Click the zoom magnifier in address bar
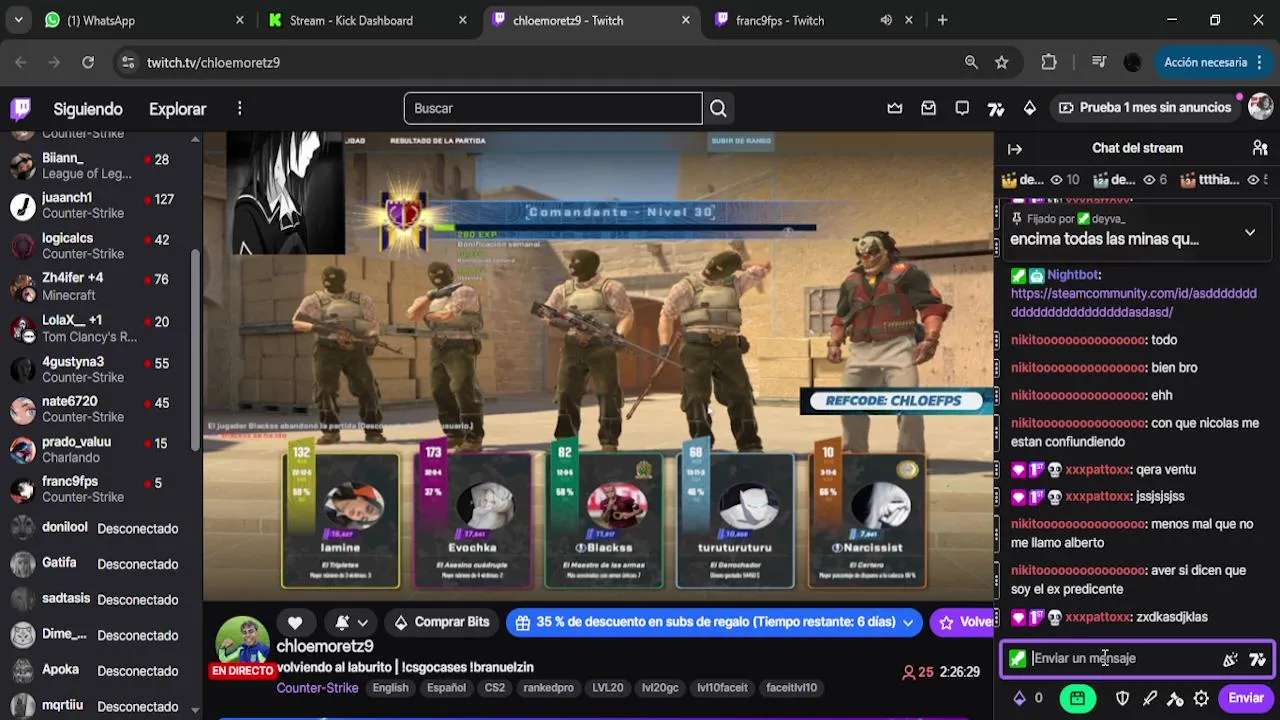This screenshot has width=1280, height=720. pyautogui.click(x=971, y=62)
